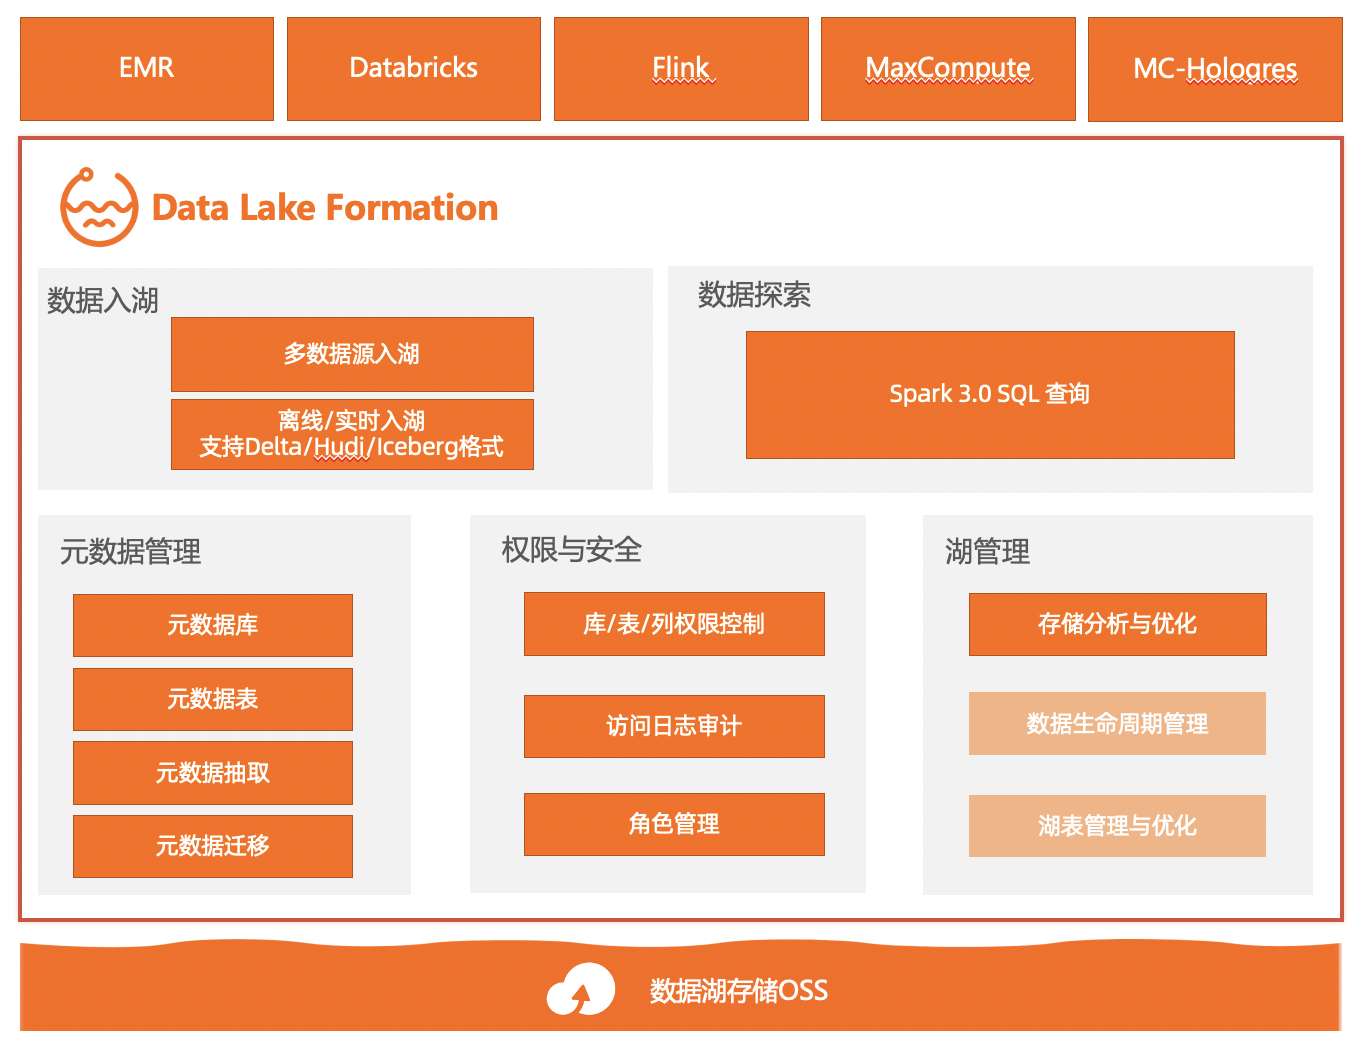
Task: Click the faded 湖表管理与优化 block
Action: pyautogui.click(x=1117, y=826)
